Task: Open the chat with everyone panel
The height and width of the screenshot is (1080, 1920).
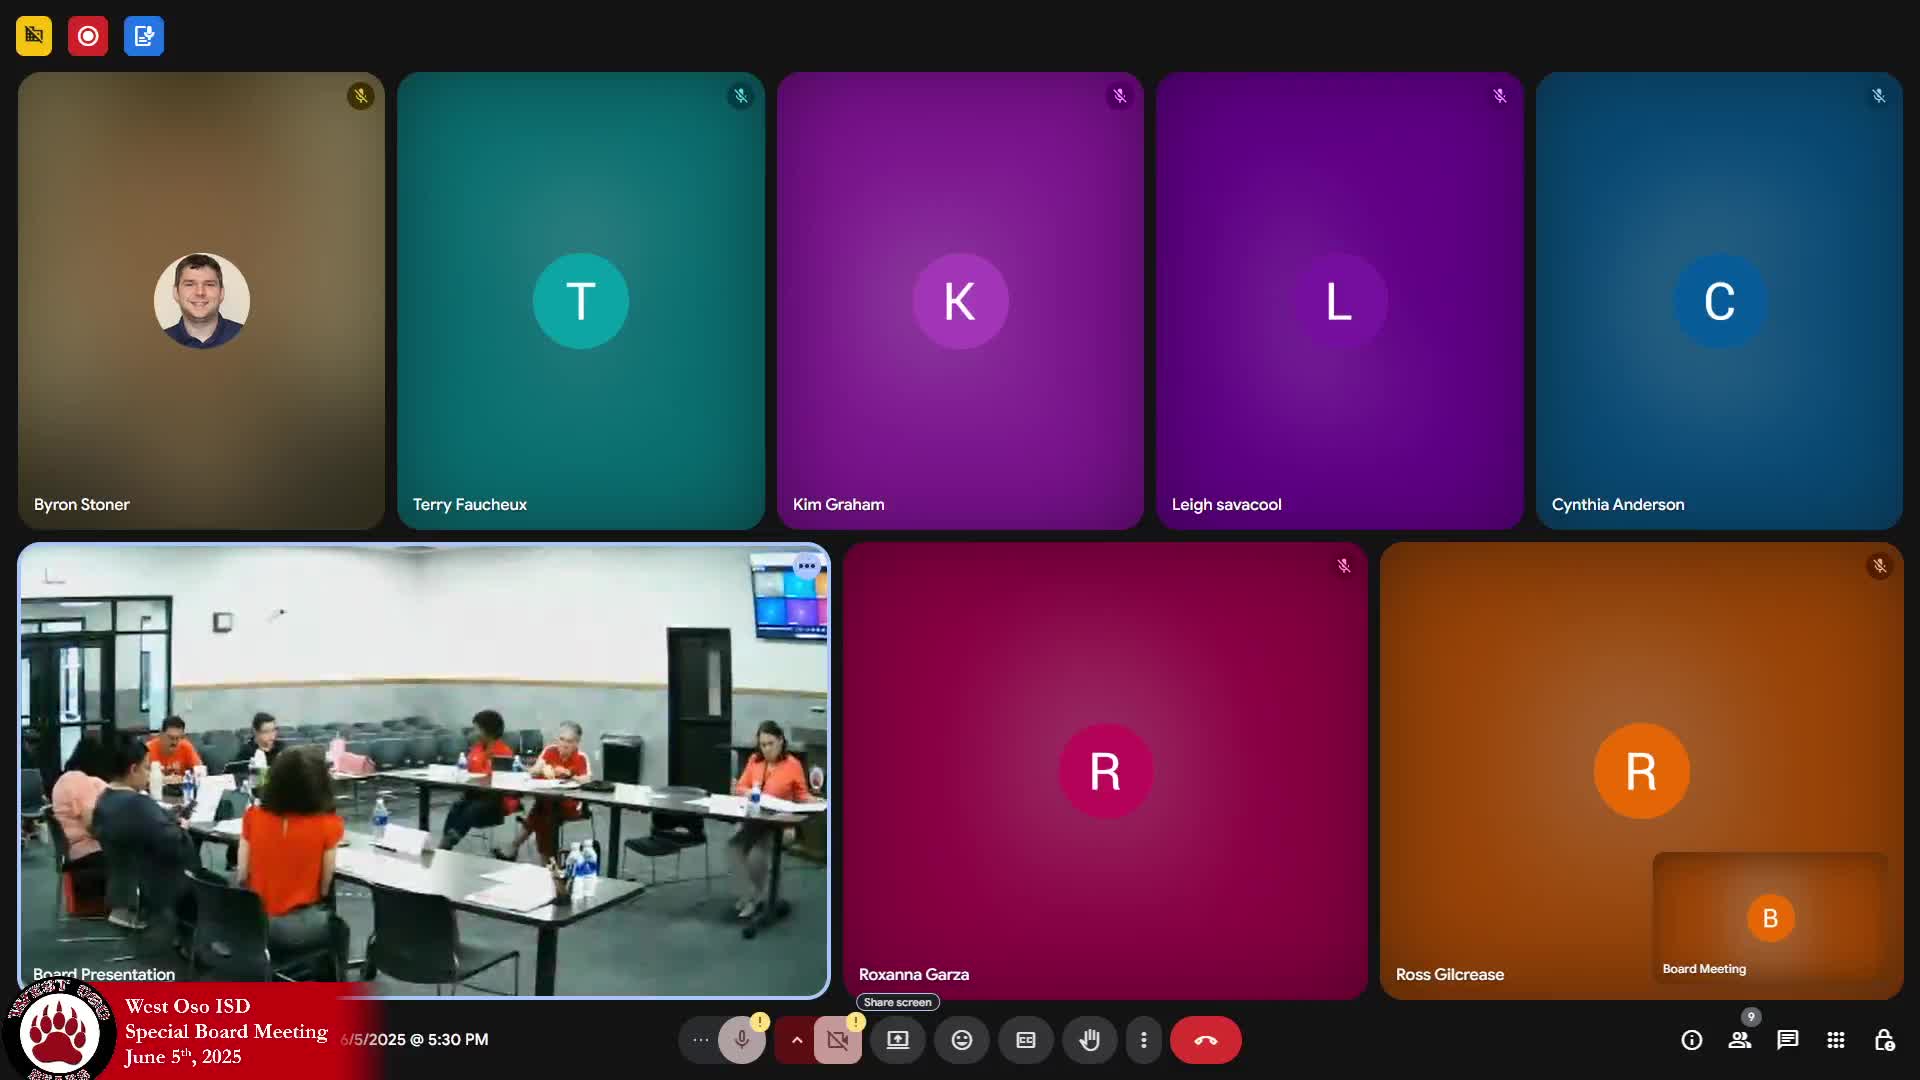Action: pyautogui.click(x=1787, y=1040)
